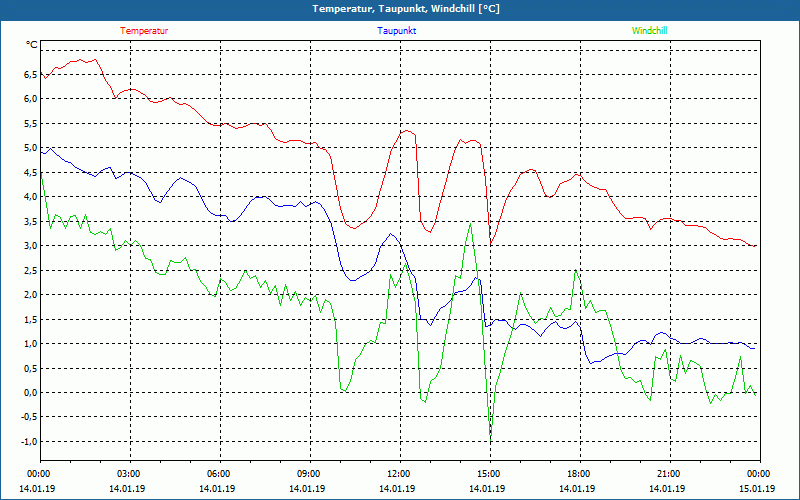Click the 4,0 y-axis value
This screenshot has height=500, width=800.
tap(32, 197)
